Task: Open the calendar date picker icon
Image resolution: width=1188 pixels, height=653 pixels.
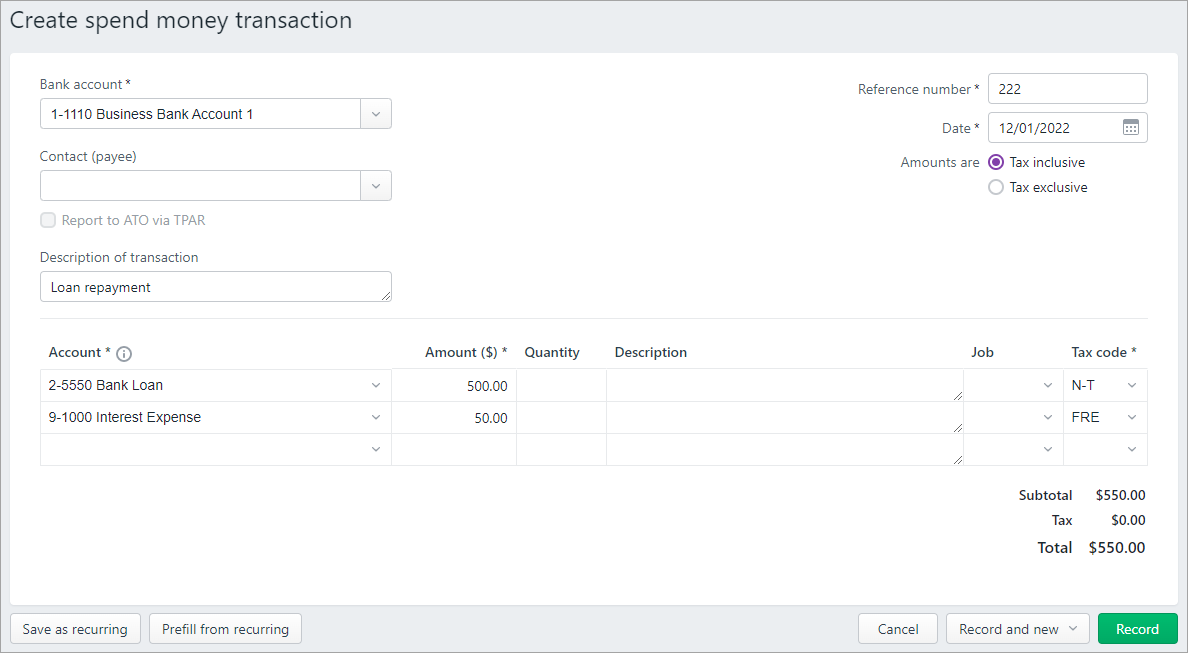Action: click(1131, 127)
